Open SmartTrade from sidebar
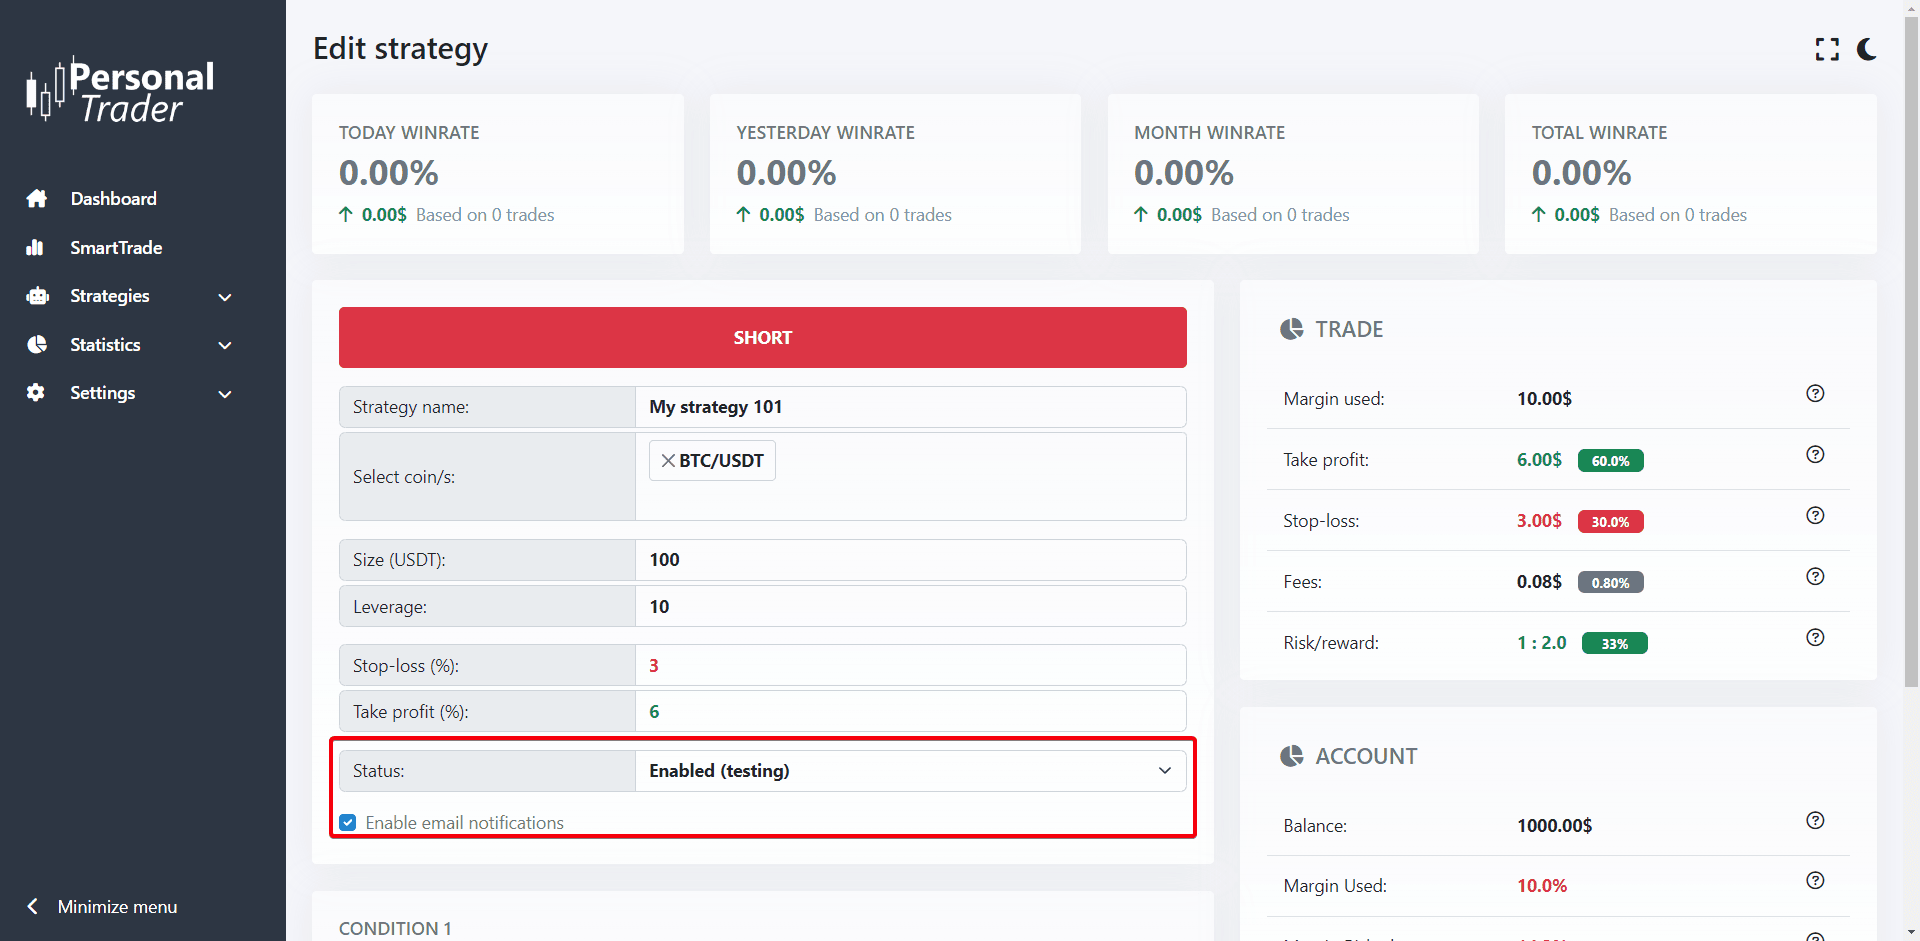 [x=116, y=248]
